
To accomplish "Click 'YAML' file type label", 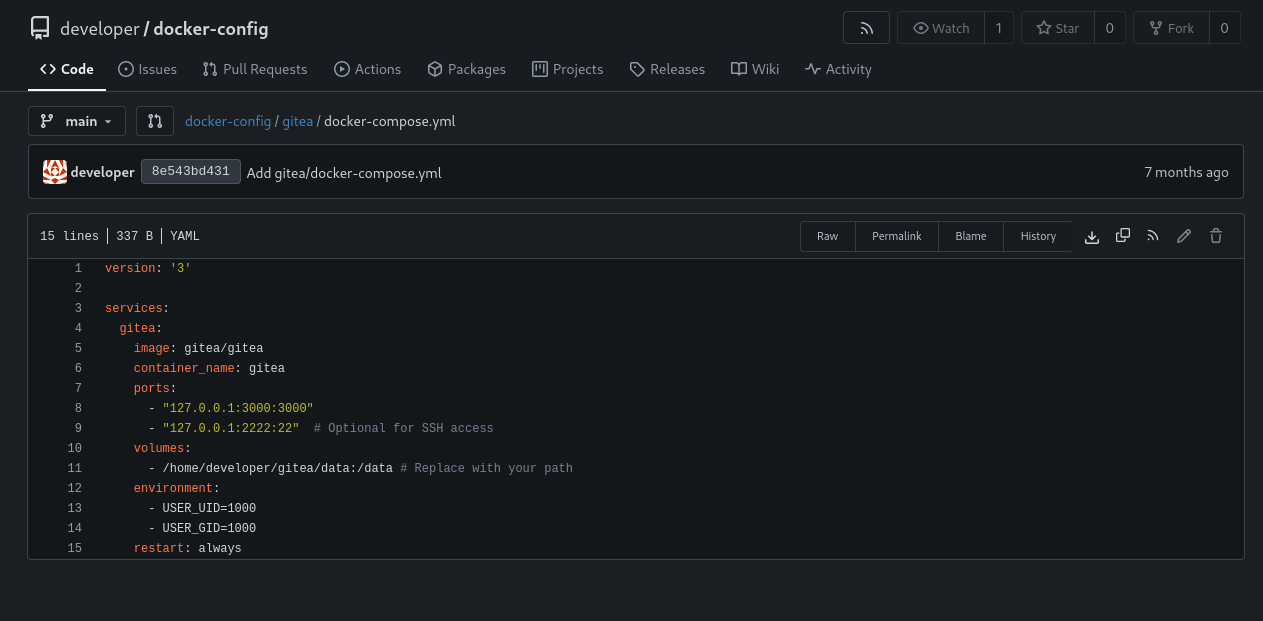I will pos(185,236).
